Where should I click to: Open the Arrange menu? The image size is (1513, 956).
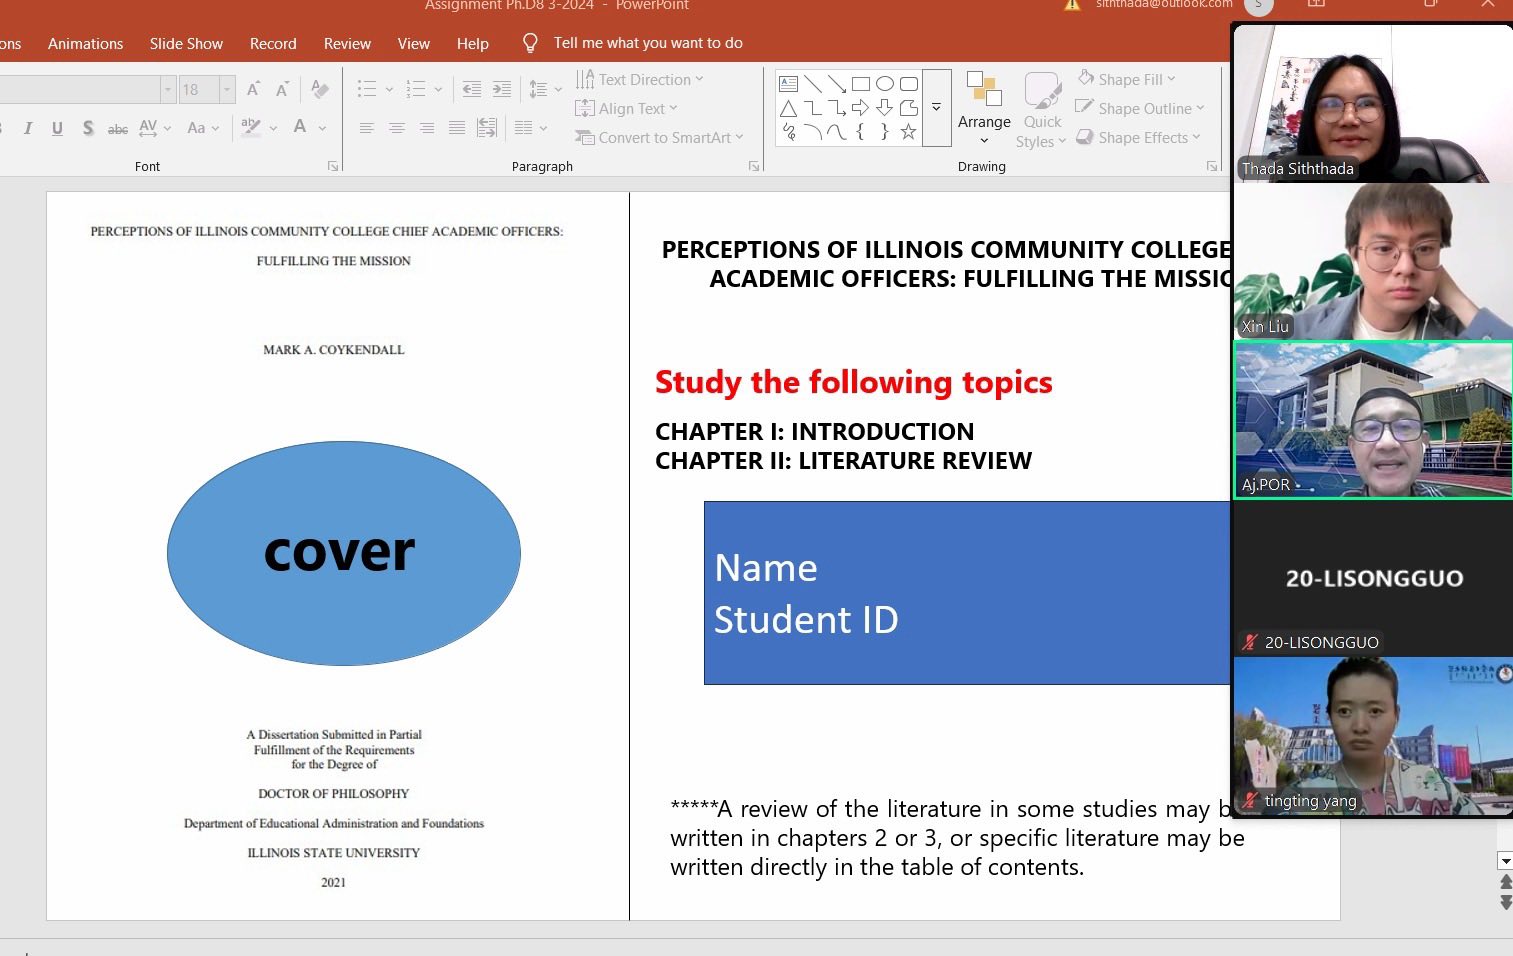click(984, 109)
